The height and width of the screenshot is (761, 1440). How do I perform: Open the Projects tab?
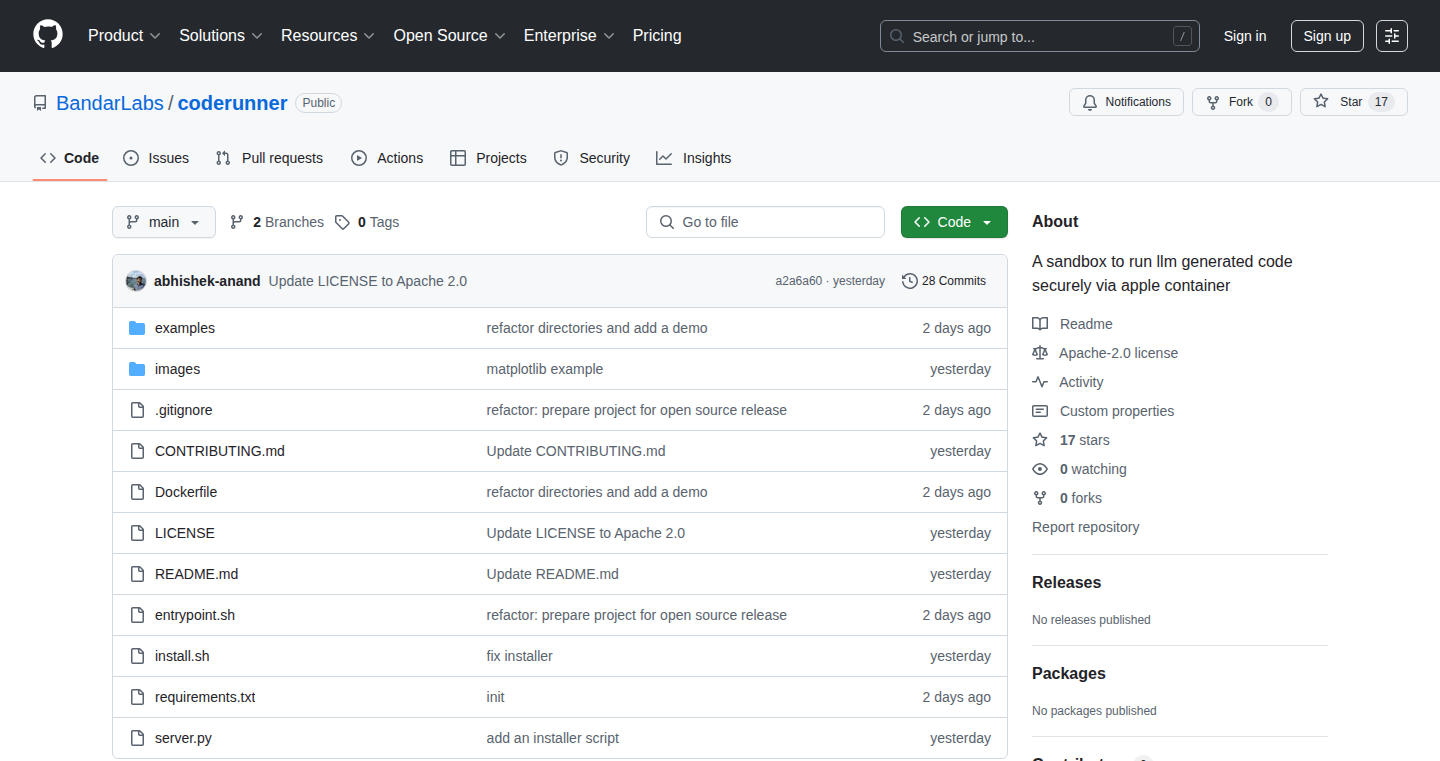(x=488, y=158)
